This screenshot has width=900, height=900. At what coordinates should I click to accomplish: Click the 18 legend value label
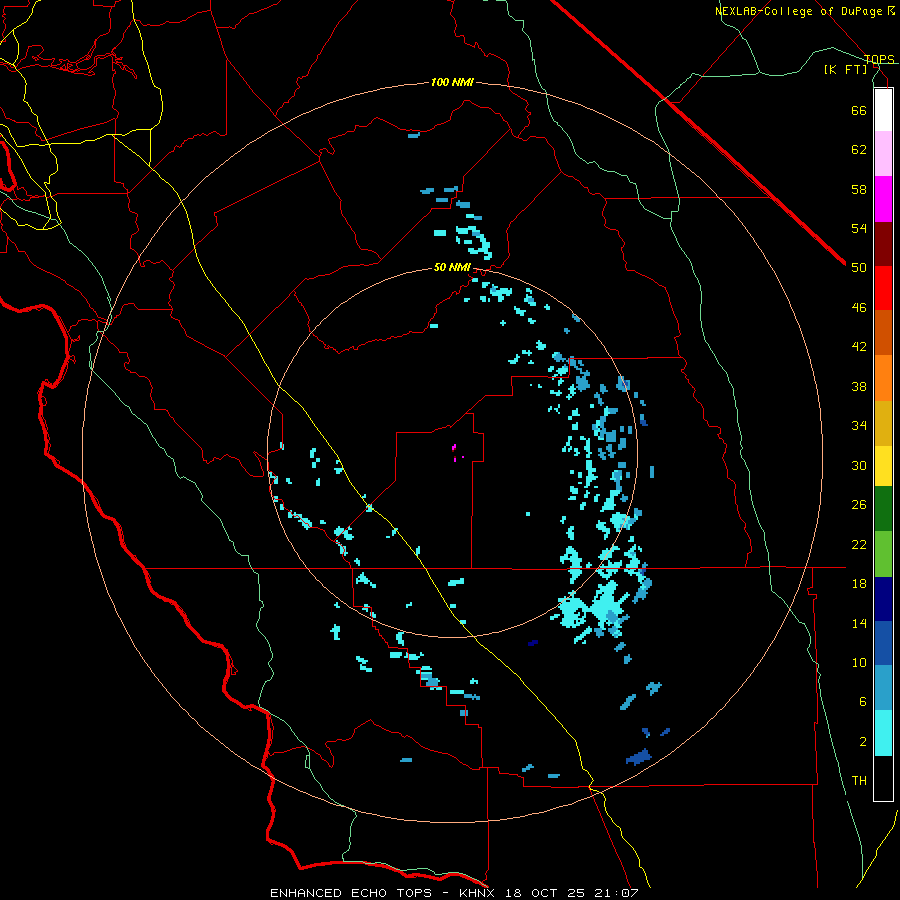(x=859, y=584)
